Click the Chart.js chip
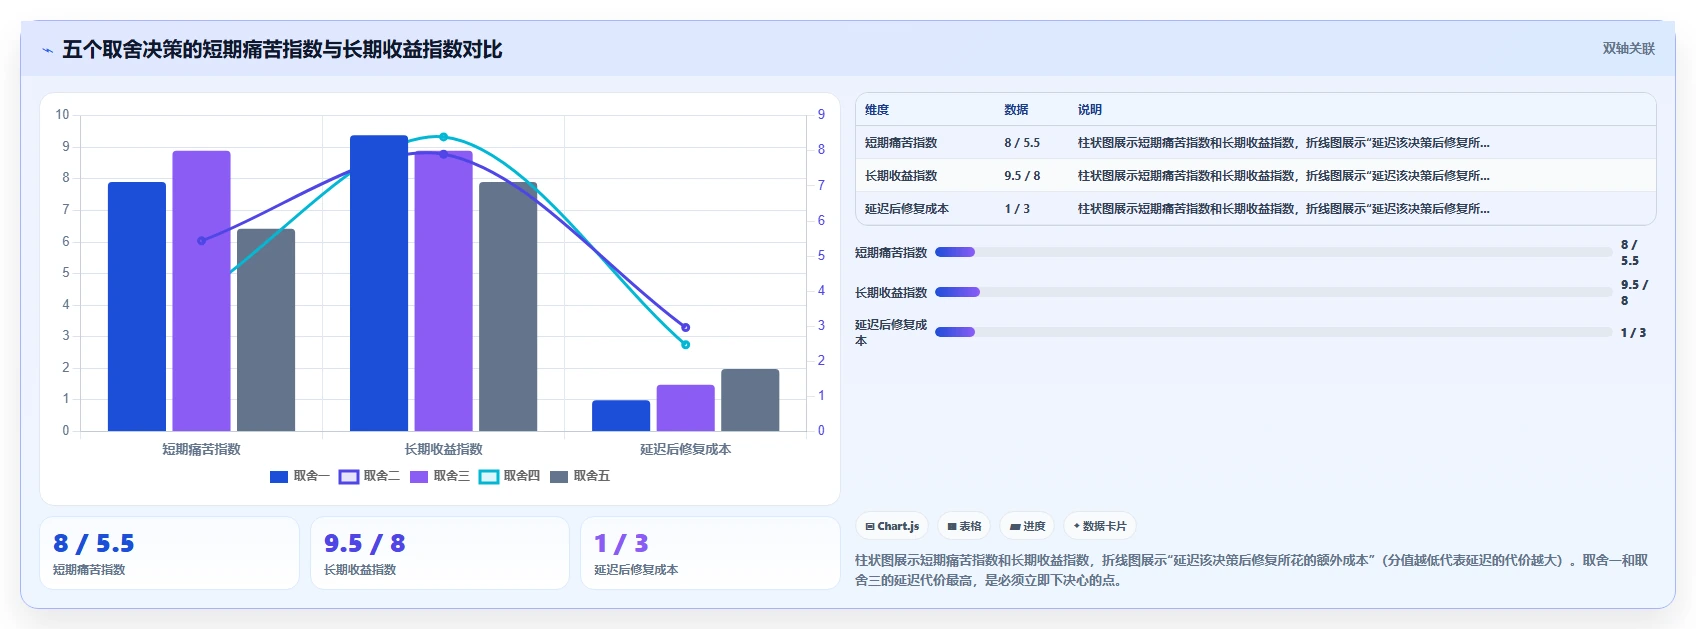Screen dimensions: 1696x629 [x=892, y=526]
